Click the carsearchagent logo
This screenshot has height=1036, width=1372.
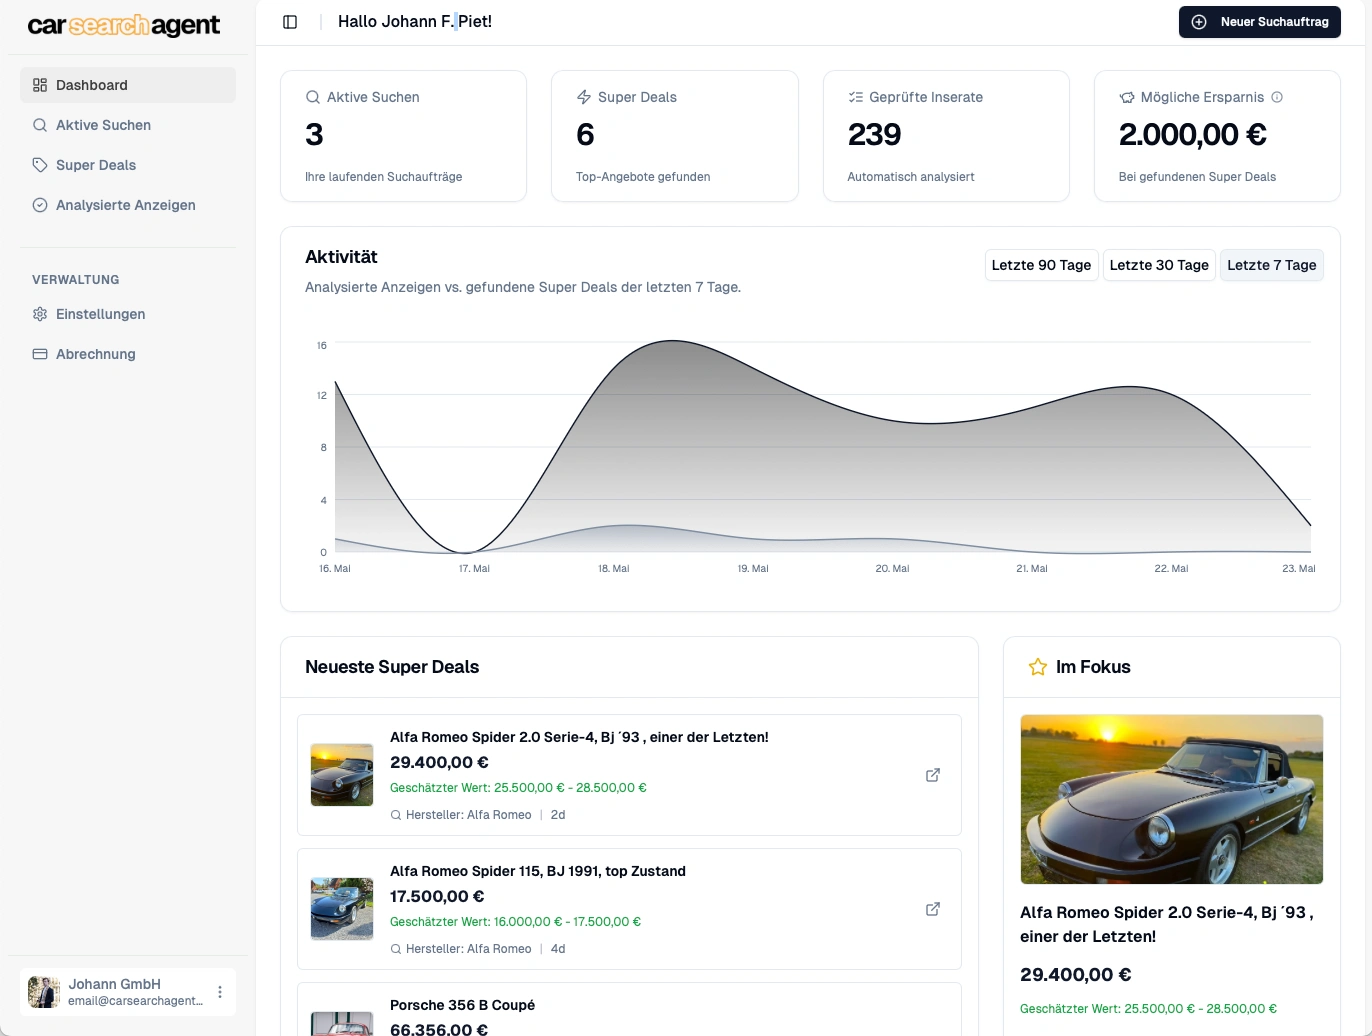pos(124,25)
